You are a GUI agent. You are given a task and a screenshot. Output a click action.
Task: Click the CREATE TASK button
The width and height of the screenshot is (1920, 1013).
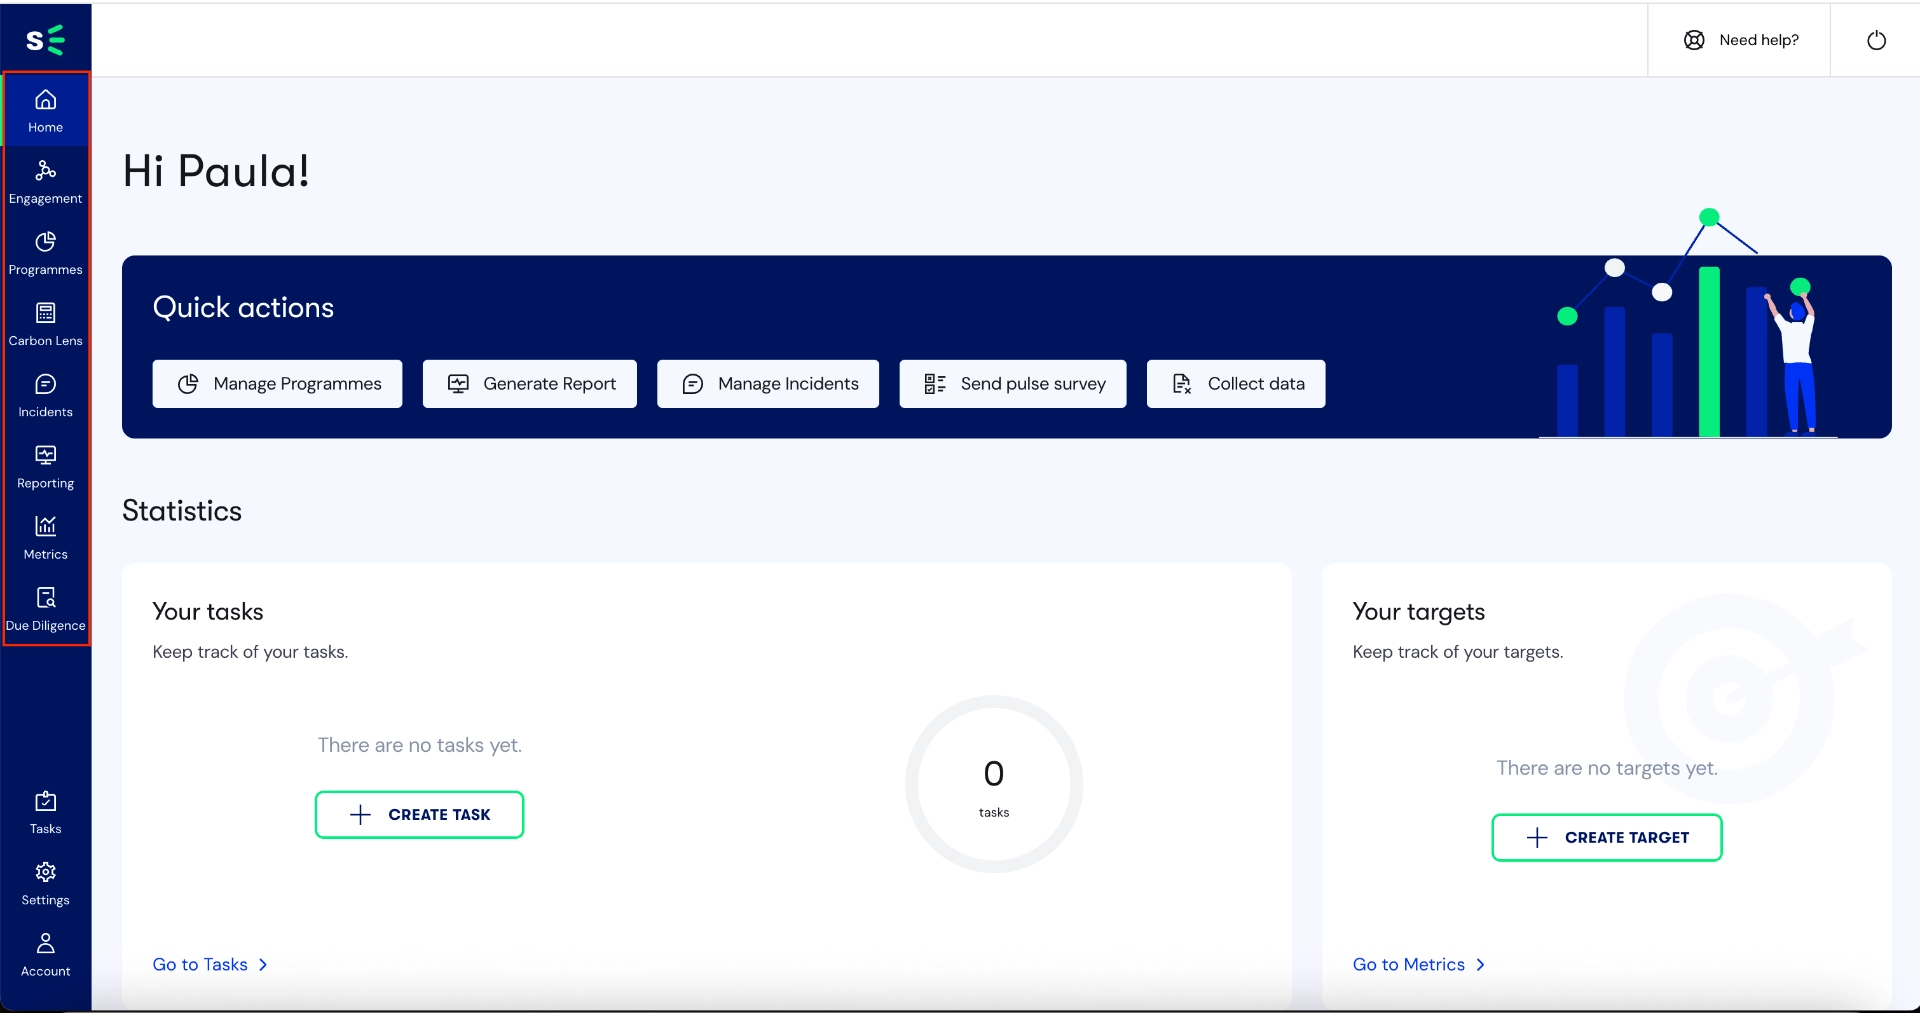click(420, 815)
